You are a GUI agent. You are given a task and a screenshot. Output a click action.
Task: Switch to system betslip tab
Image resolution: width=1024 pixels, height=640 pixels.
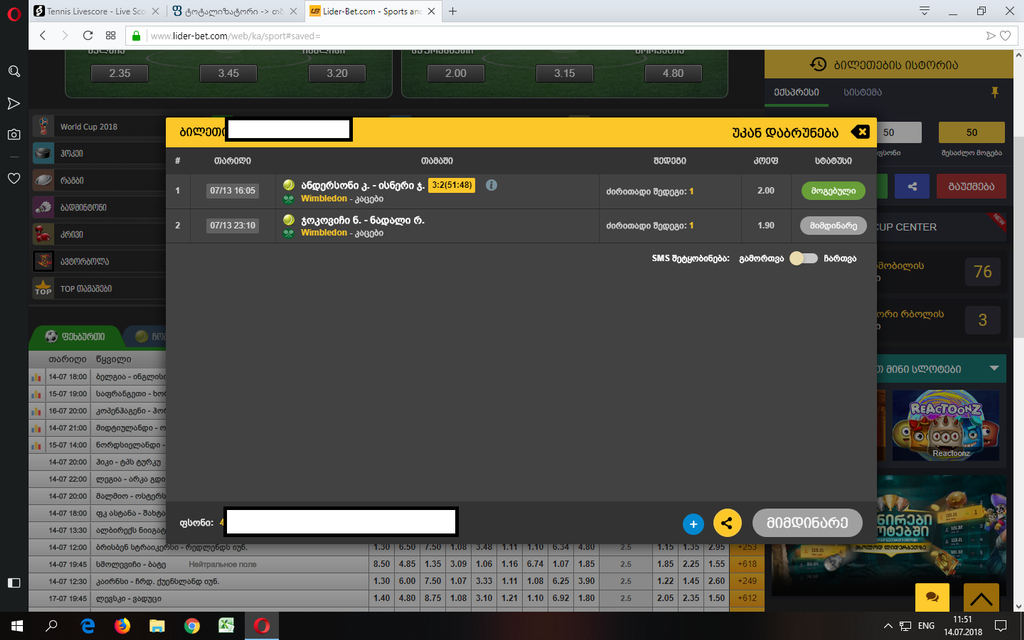point(862,92)
